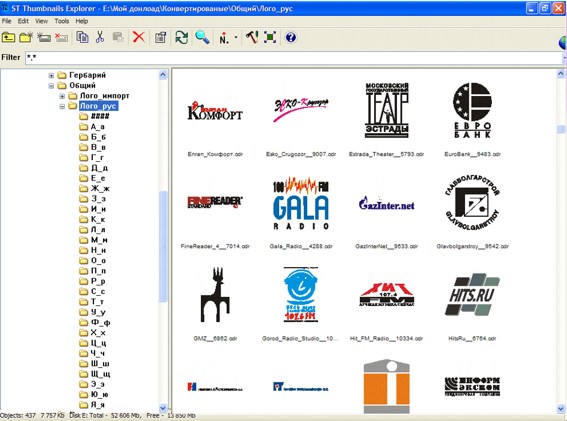
Task: Open the dropdown arrow beside sort icon
Action: tap(236, 37)
